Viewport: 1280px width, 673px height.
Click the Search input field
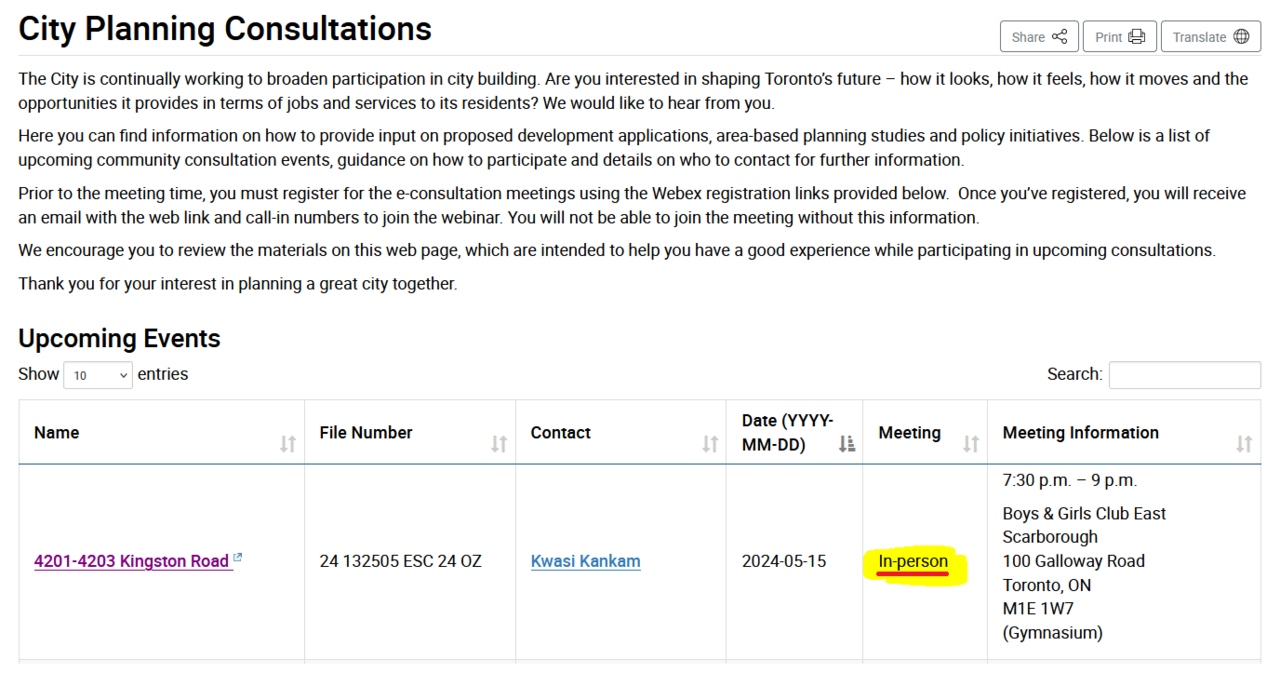1184,375
